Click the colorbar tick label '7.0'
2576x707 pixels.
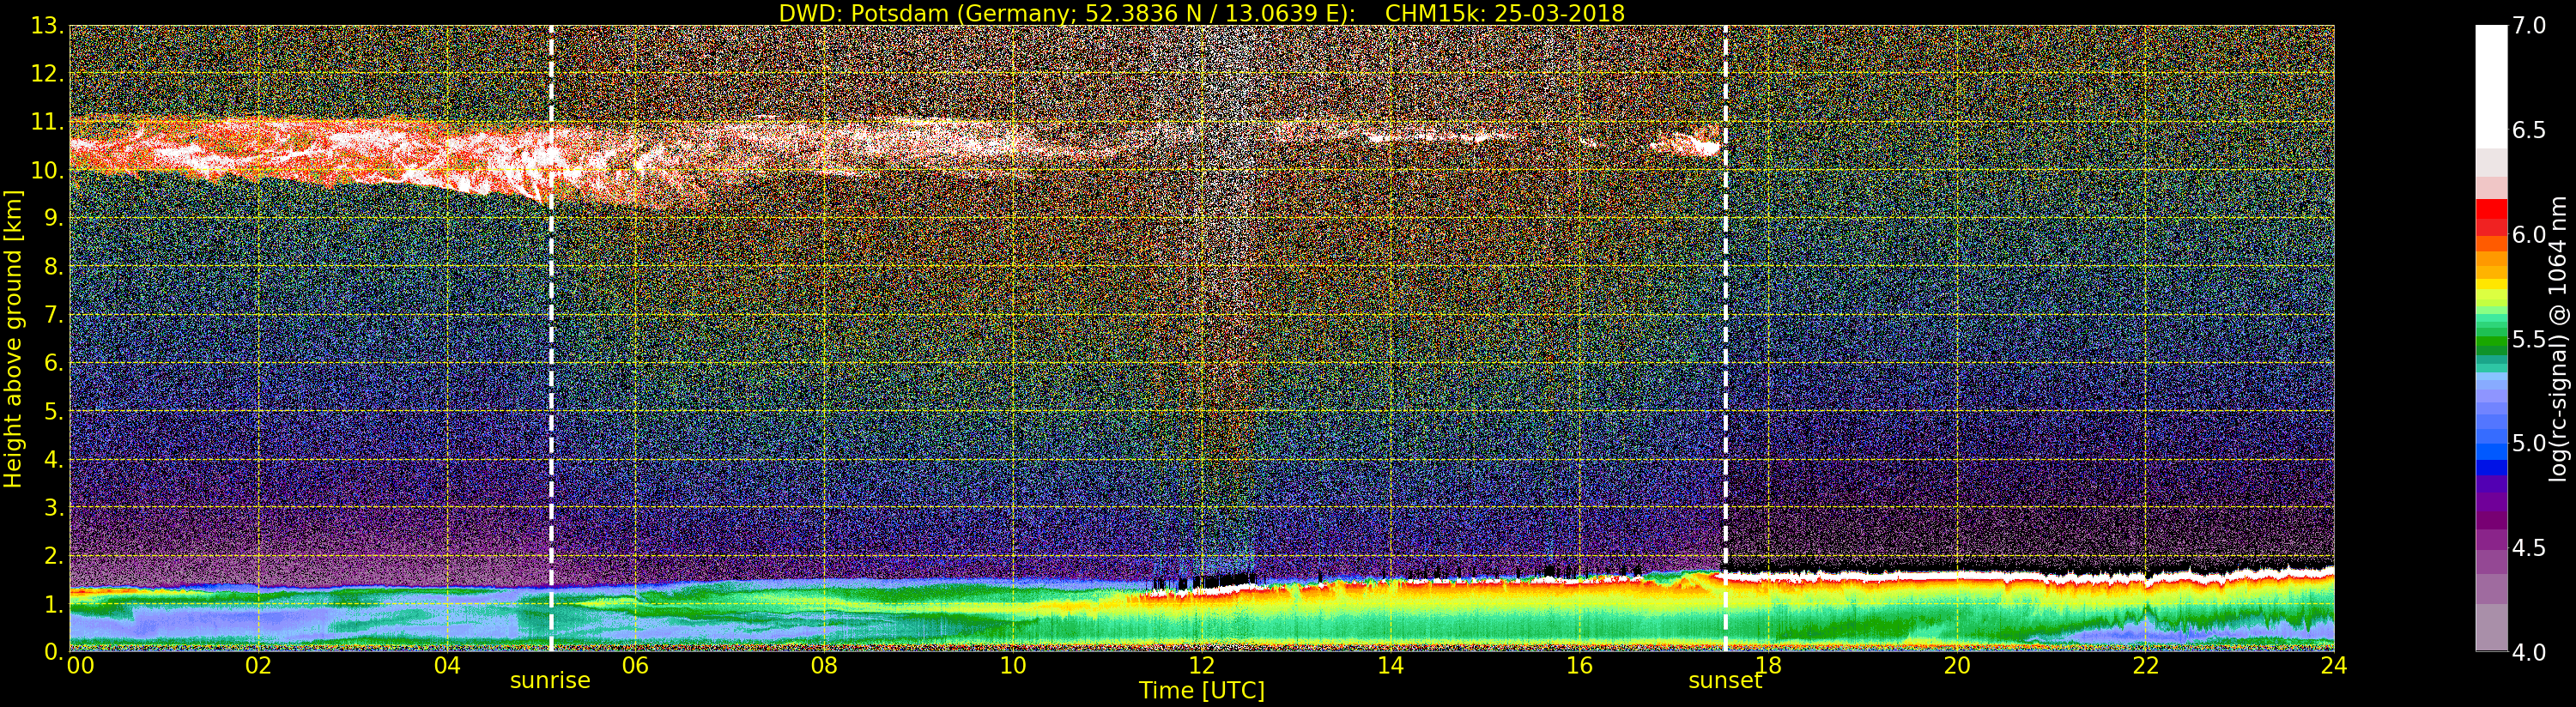click(x=2529, y=26)
